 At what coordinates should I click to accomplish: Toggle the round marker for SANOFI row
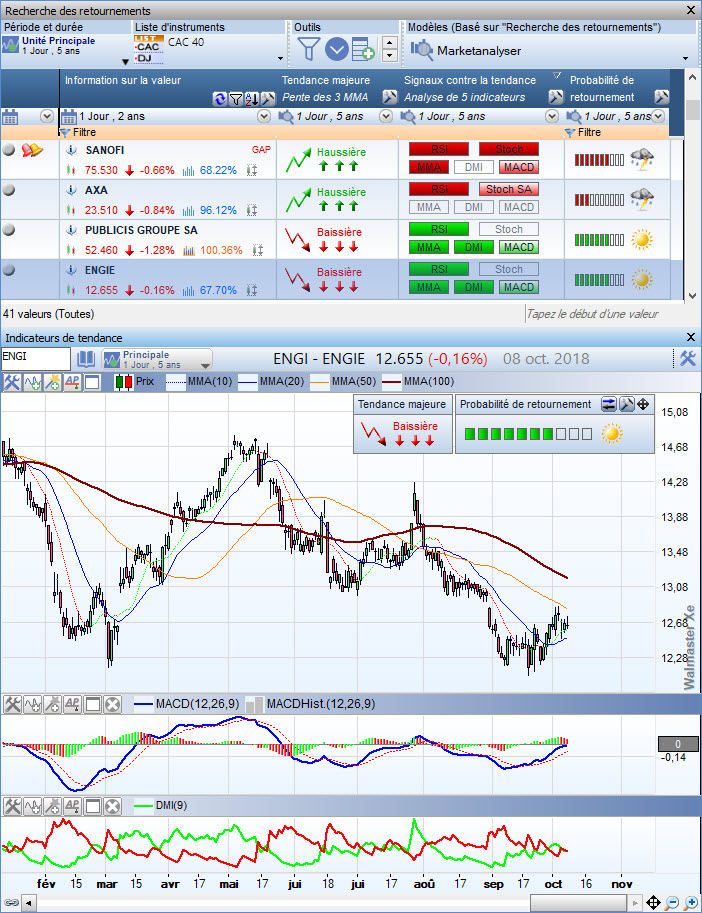pos(9,150)
